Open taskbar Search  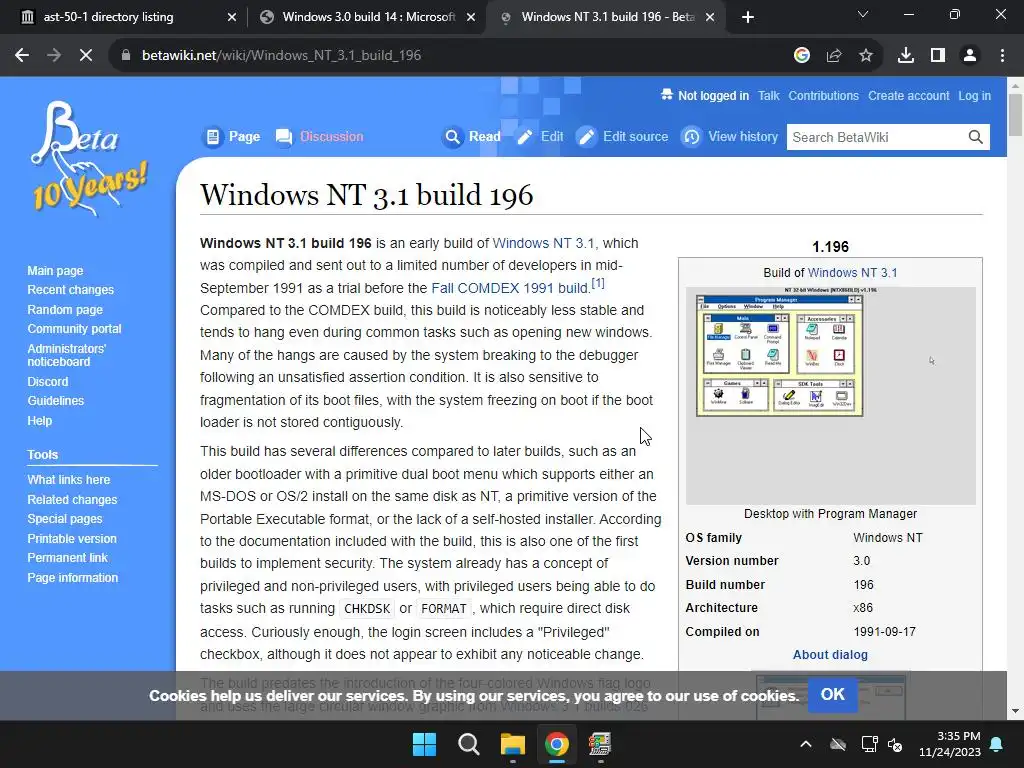468,744
